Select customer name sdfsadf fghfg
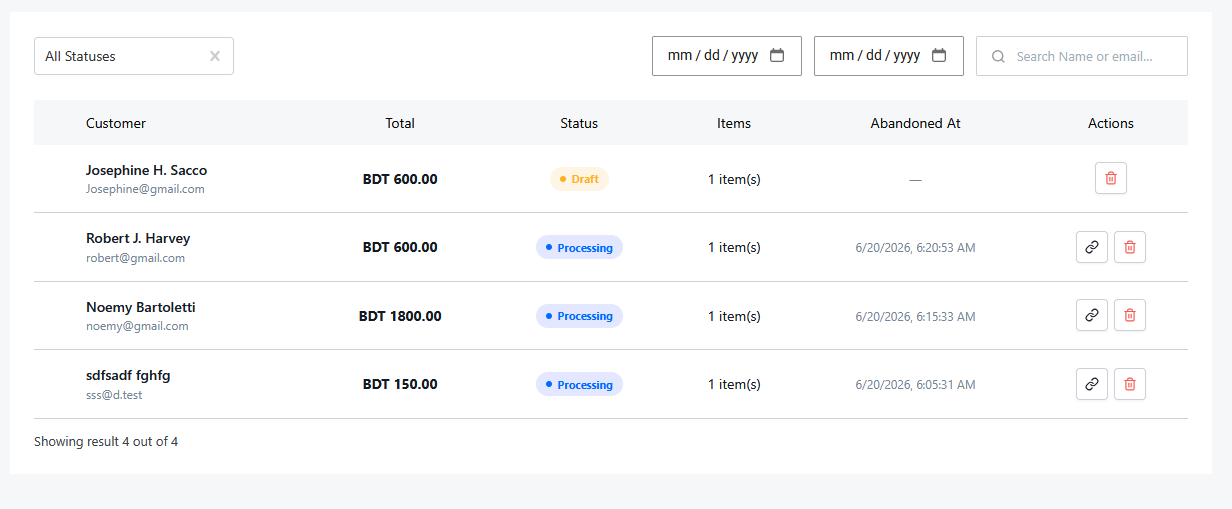The height and width of the screenshot is (509, 1232). point(128,375)
